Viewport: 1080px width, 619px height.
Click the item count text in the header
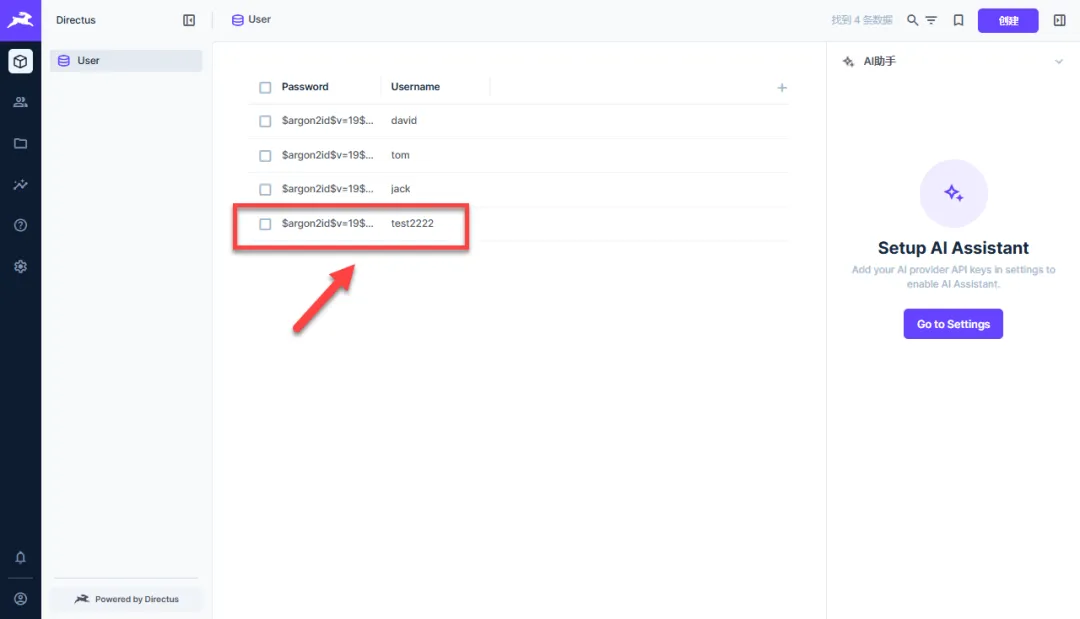click(x=862, y=20)
